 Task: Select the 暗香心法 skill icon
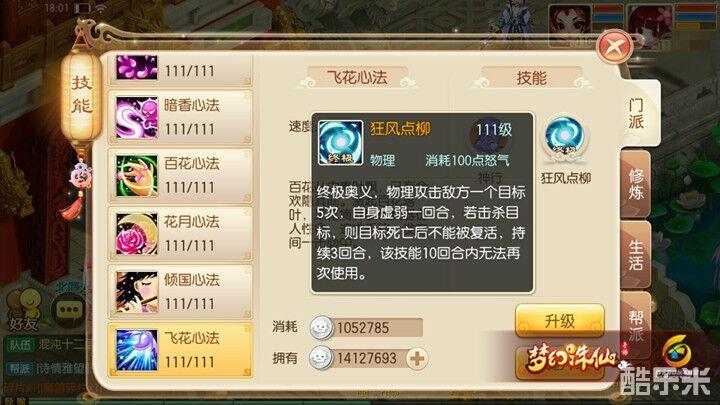(136, 118)
